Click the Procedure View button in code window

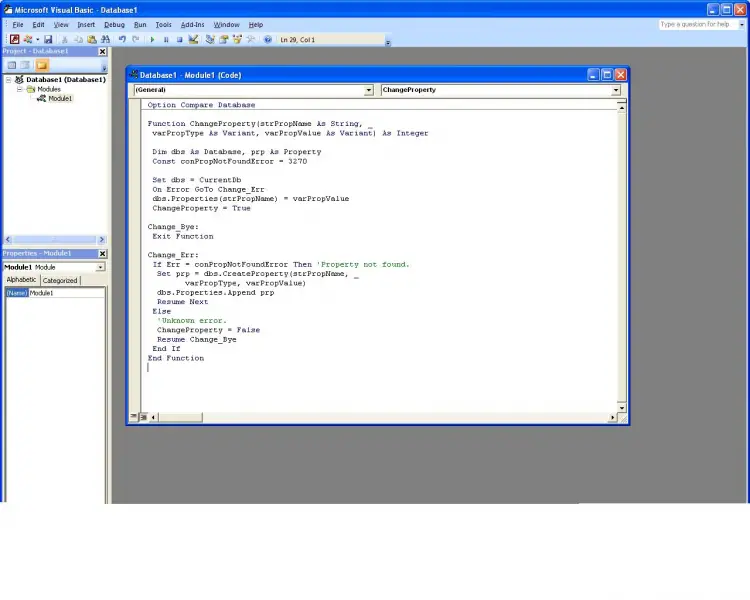[x=134, y=417]
